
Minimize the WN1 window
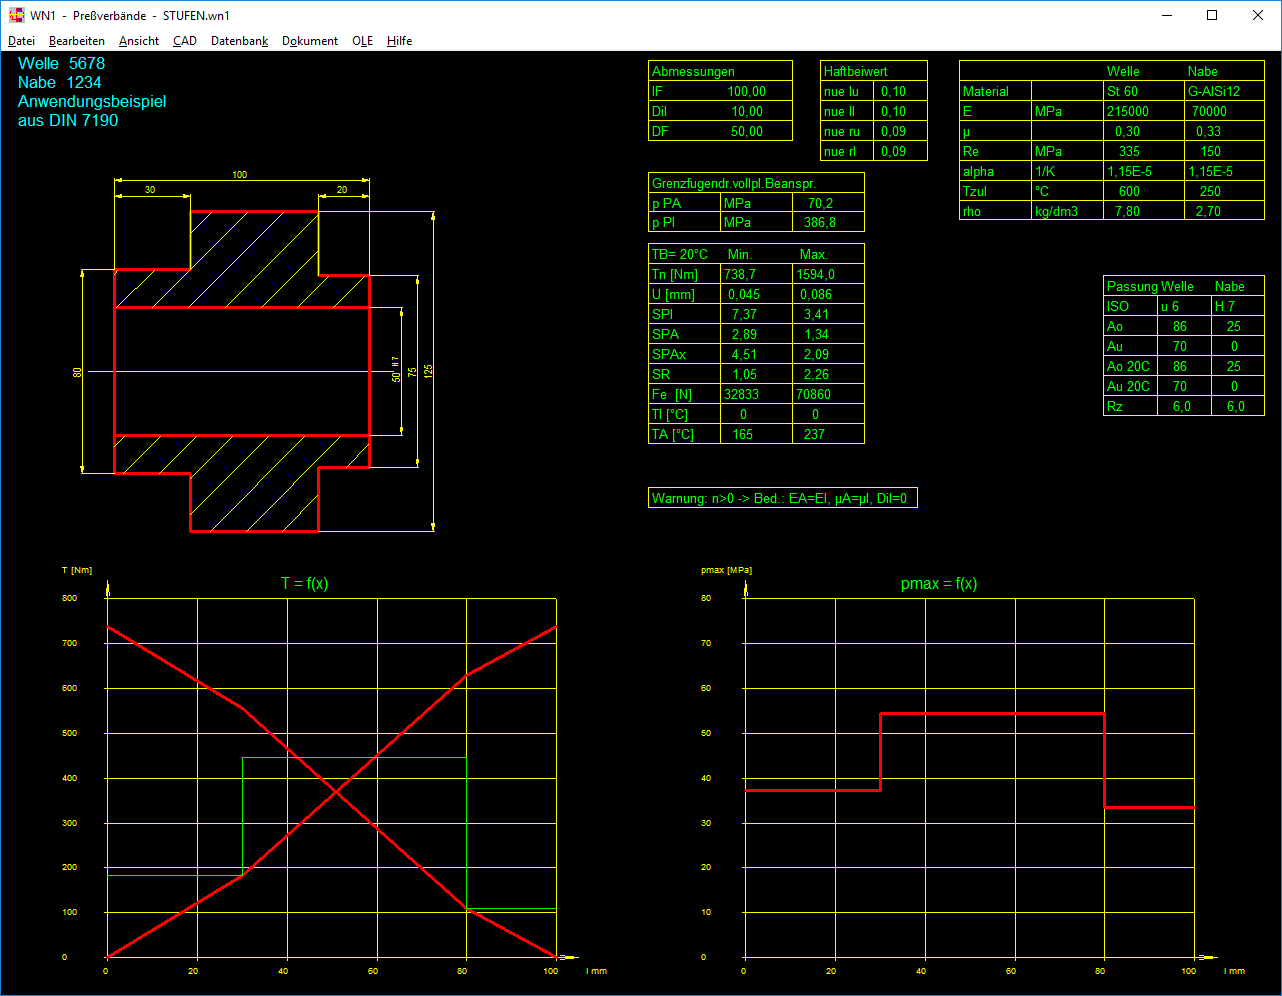[x=1166, y=15]
